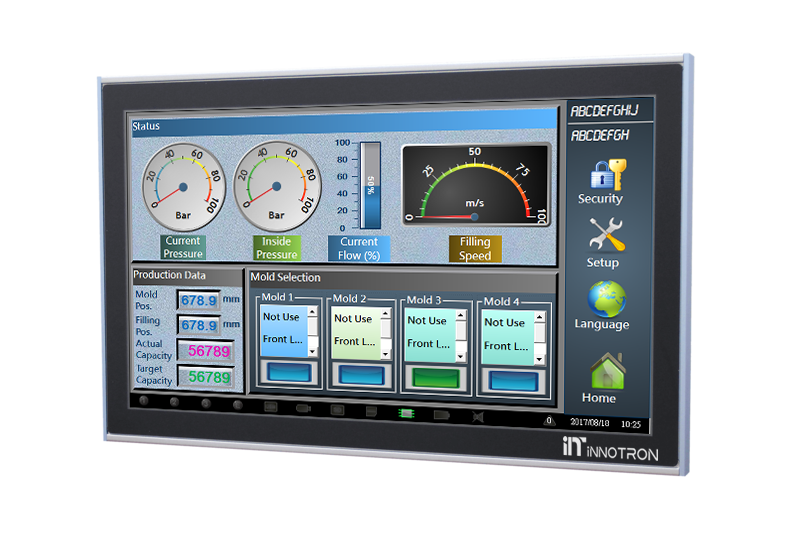Toggle the blue button under Mold 4

pos(510,382)
